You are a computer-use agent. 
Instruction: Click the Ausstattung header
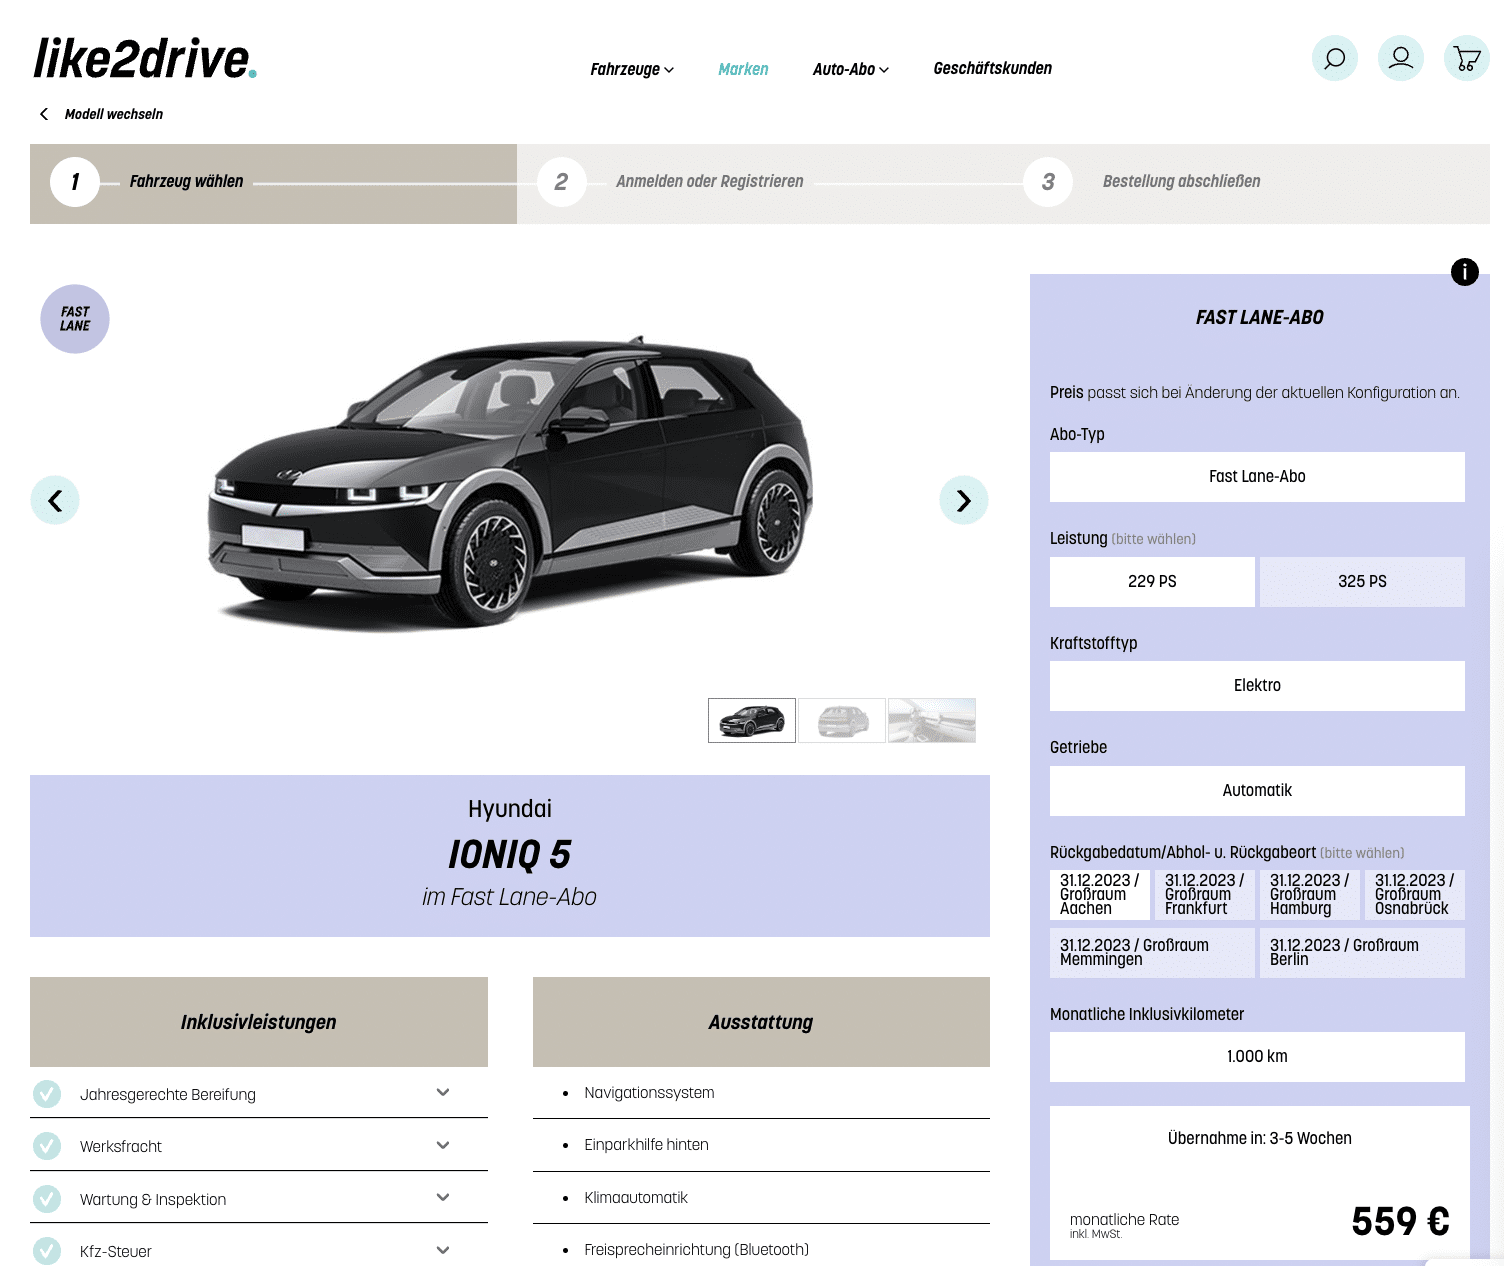[761, 1022]
